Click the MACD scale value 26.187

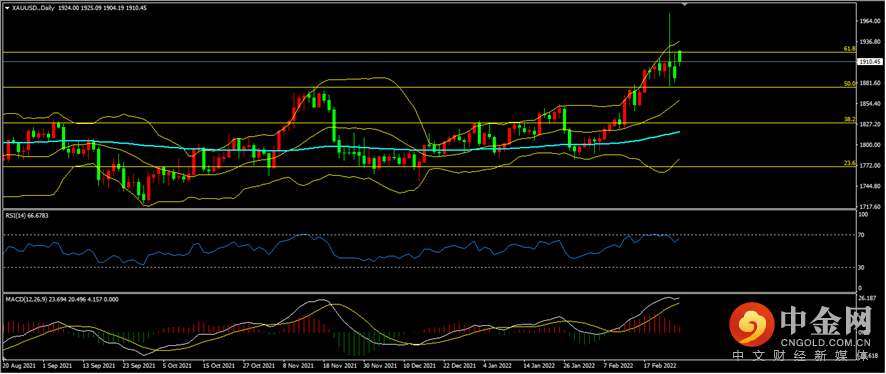pos(867,298)
